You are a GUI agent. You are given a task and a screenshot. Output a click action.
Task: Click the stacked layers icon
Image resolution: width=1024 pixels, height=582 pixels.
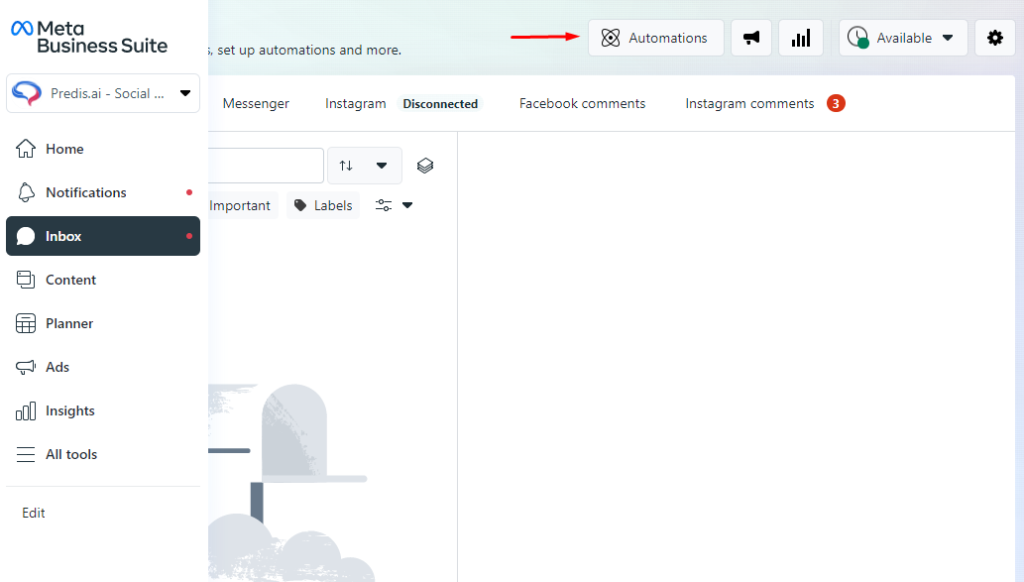tap(425, 166)
